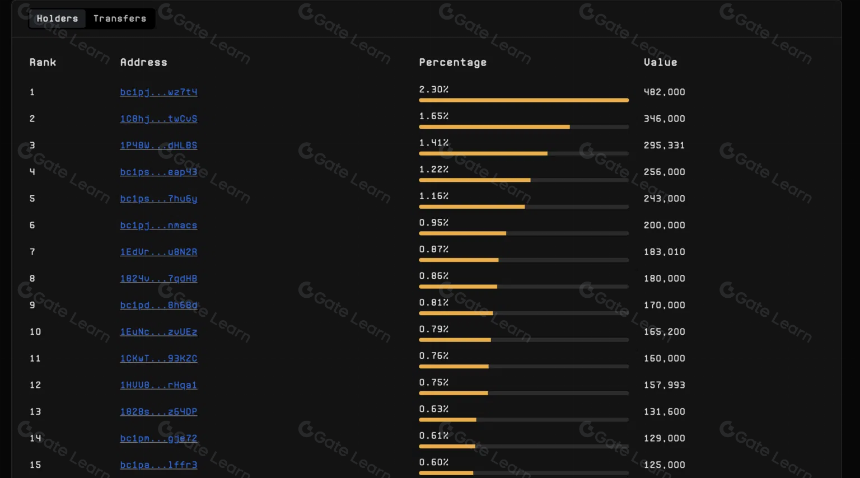Viewport: 860px width, 478px height.
Task: Select the 0.60% percentage label
Action: pyautogui.click(x=434, y=463)
